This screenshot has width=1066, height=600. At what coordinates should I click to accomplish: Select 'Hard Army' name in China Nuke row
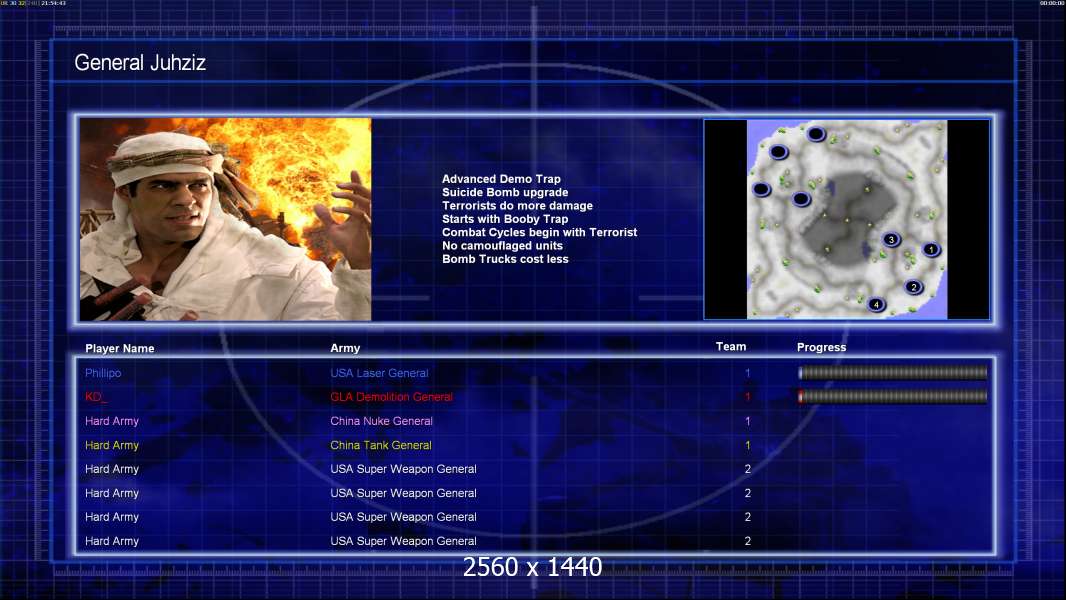tap(112, 421)
